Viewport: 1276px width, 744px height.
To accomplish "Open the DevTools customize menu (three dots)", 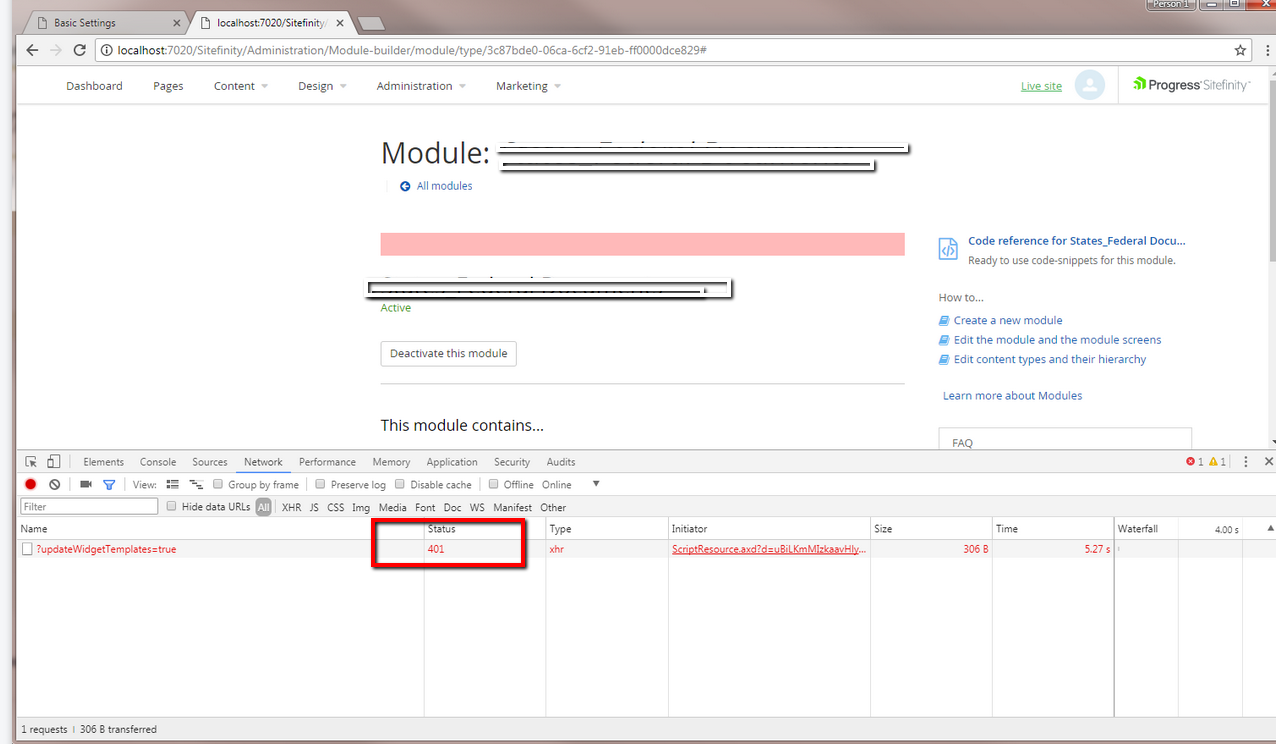I will pos(1245,461).
